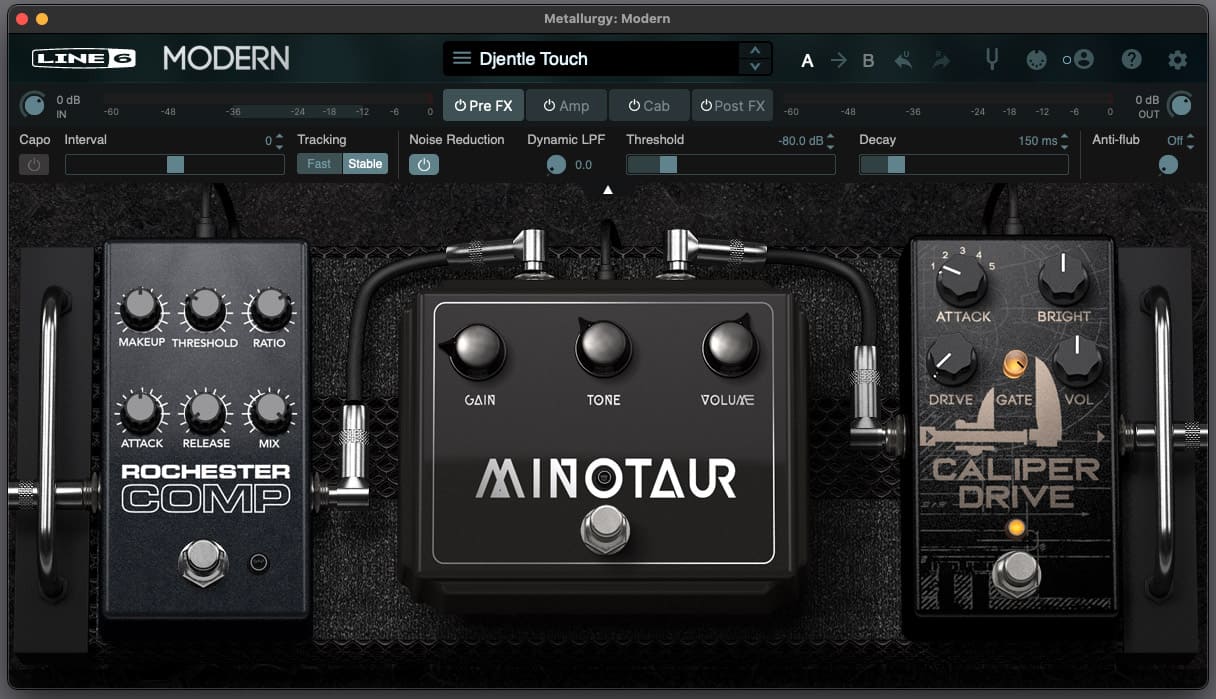The image size is (1216, 699).
Task: Click the Minotaur Gain knob
Action: coord(477,349)
